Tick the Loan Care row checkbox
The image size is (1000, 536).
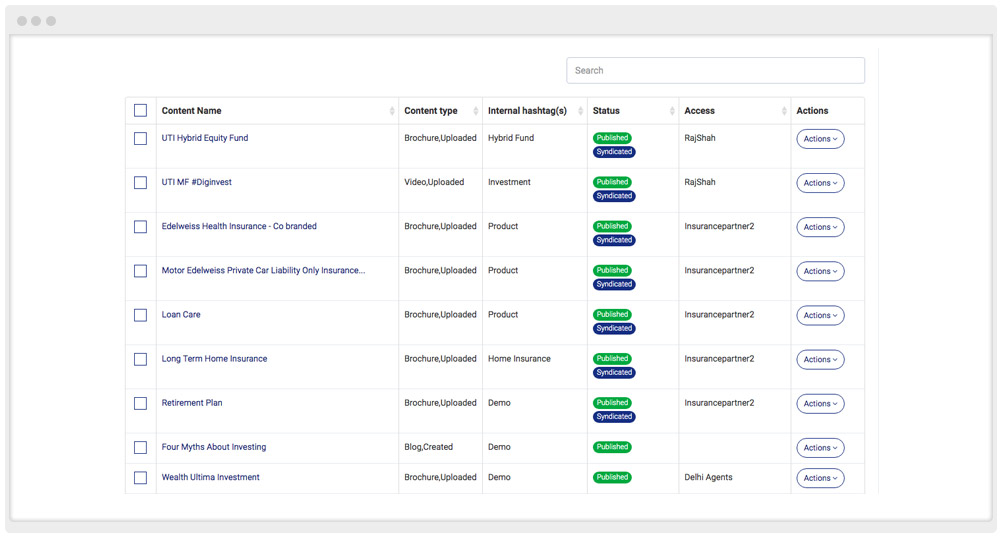click(140, 315)
